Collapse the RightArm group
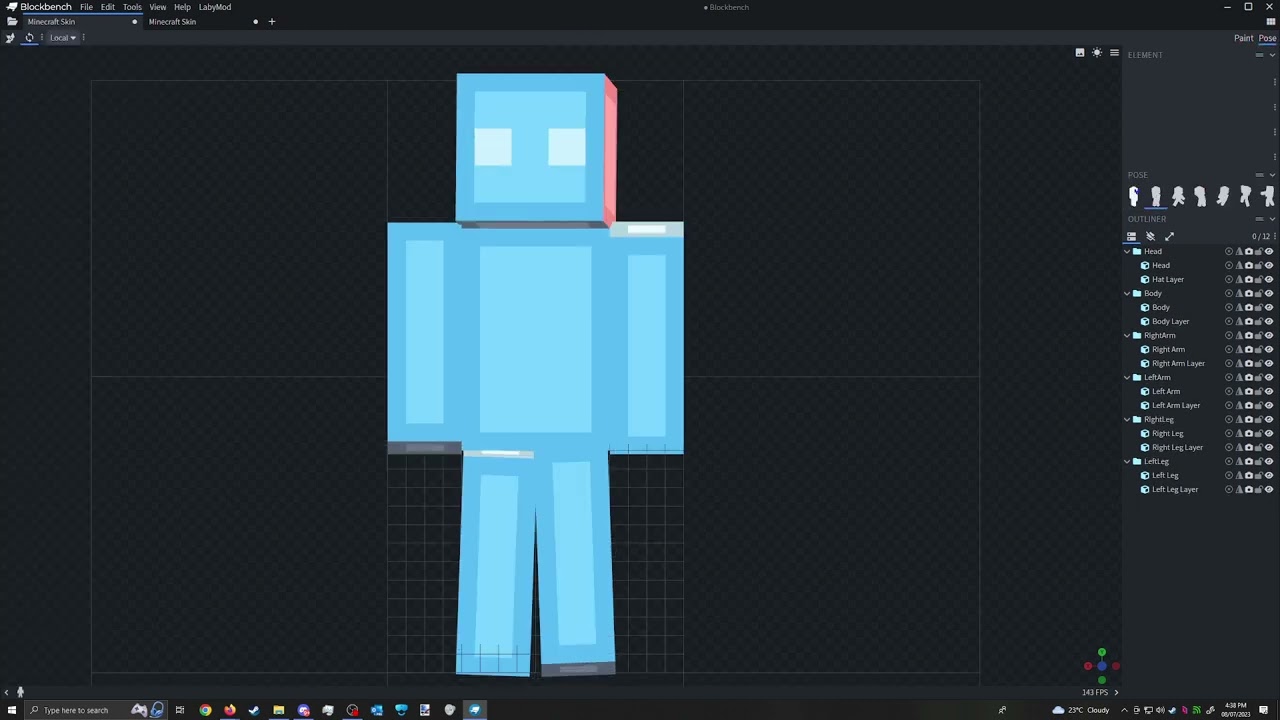 [x=1128, y=336]
